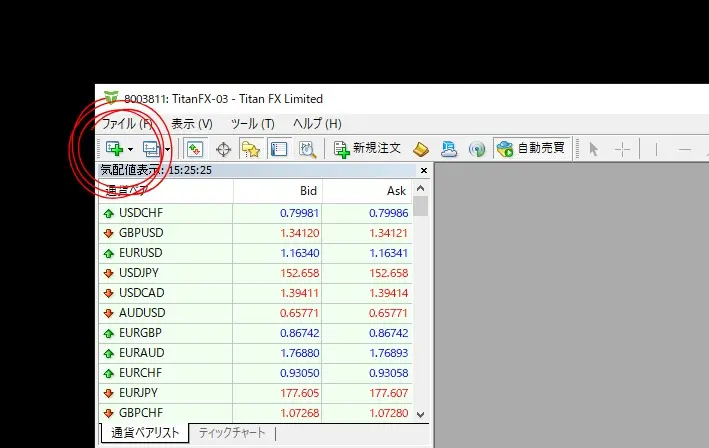The image size is (709, 448).
Task: Click the MetaEditor yellow book icon
Action: pos(421,149)
